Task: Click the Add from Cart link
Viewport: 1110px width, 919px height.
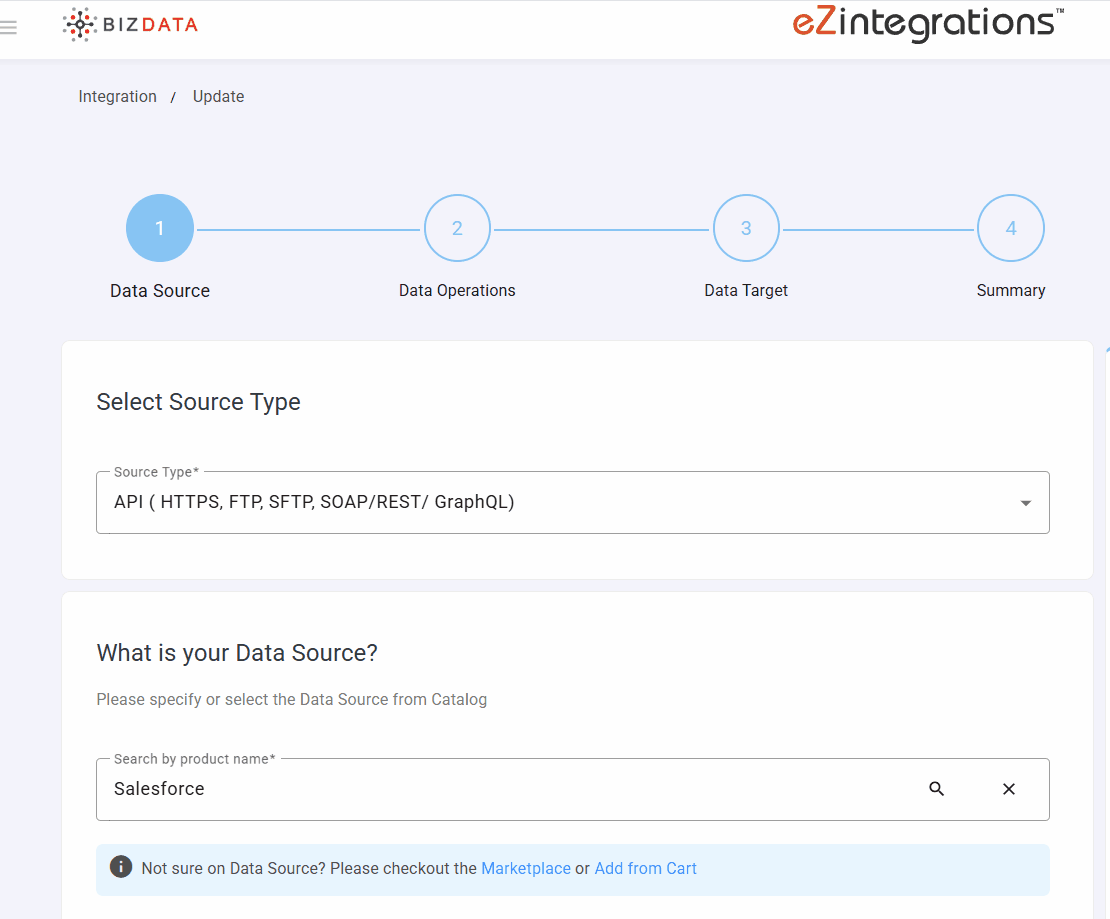Action: tap(645, 868)
